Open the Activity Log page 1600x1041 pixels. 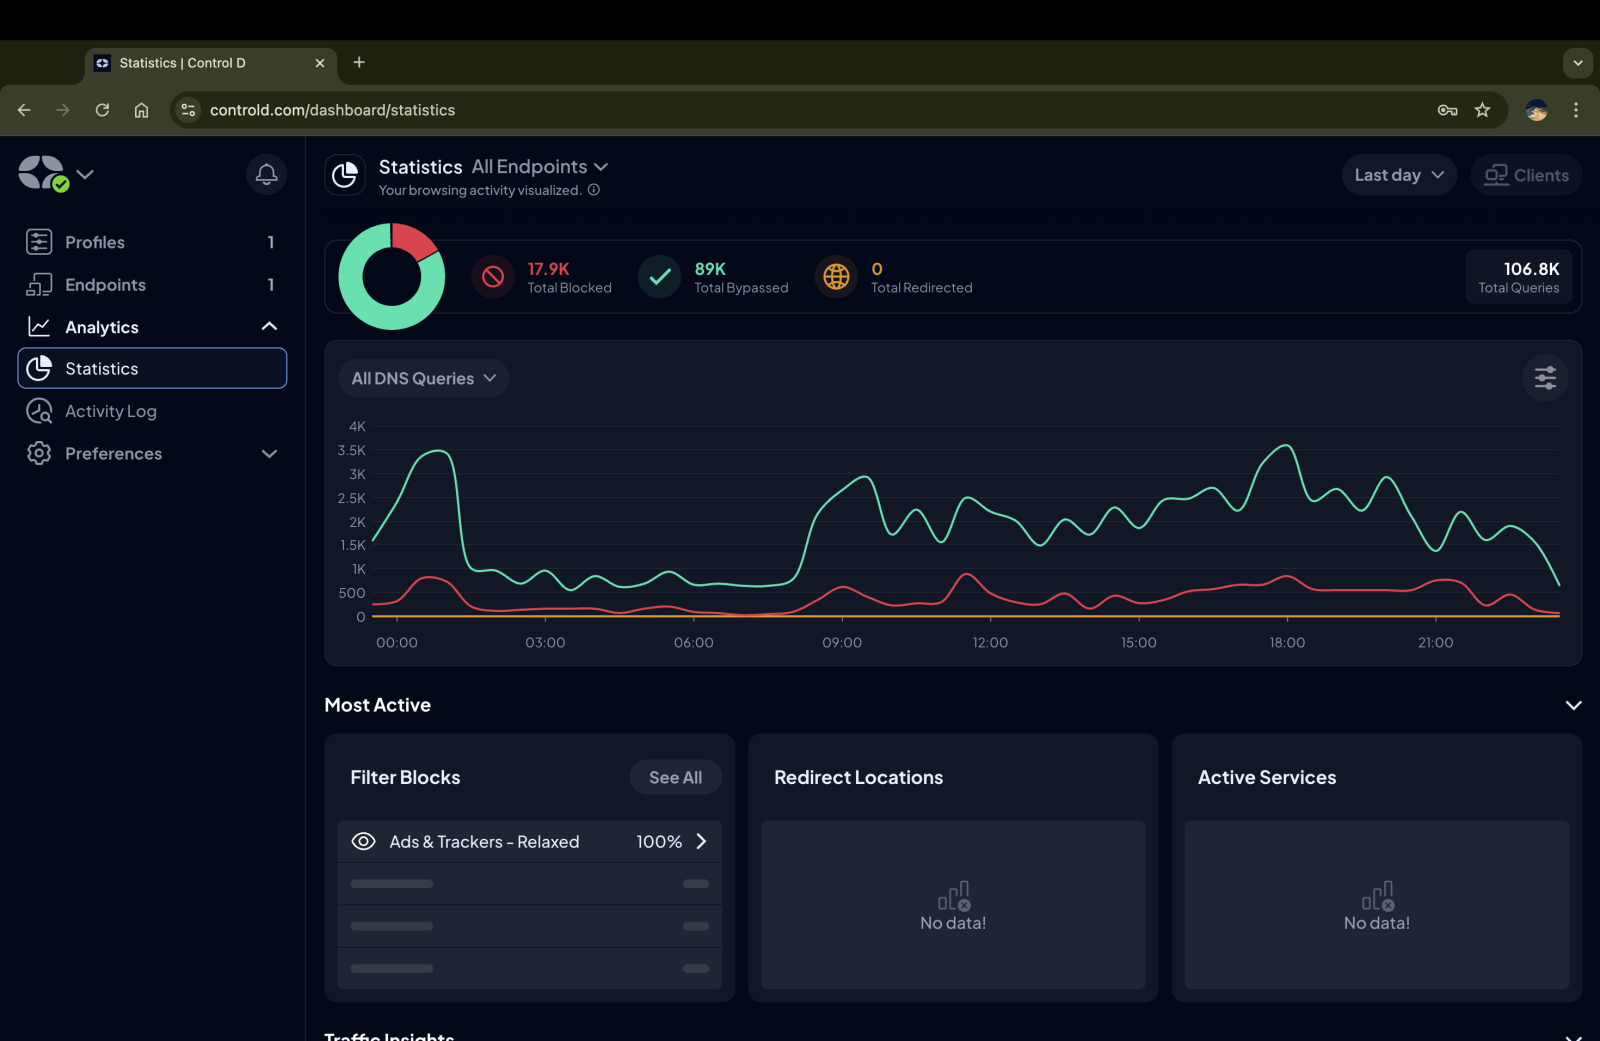tap(152, 411)
